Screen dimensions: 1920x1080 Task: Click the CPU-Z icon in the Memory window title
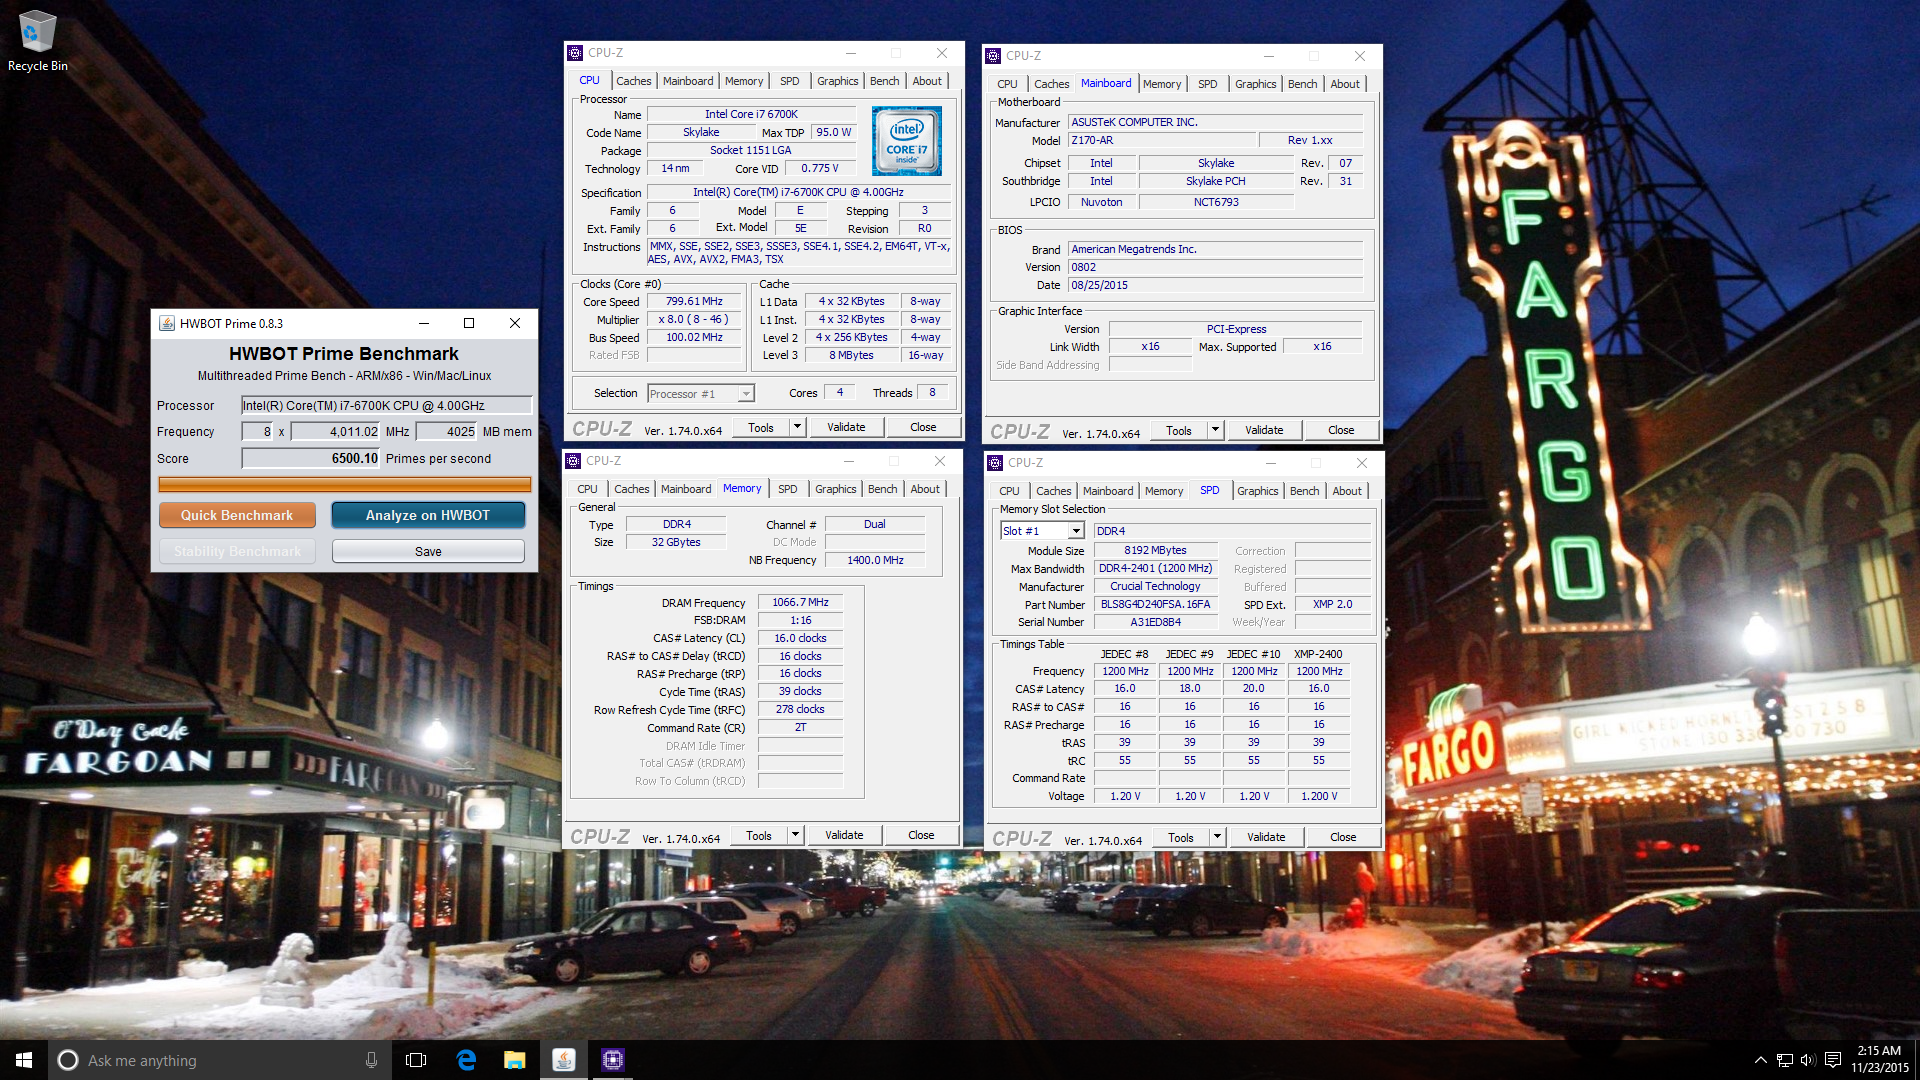[x=573, y=461]
